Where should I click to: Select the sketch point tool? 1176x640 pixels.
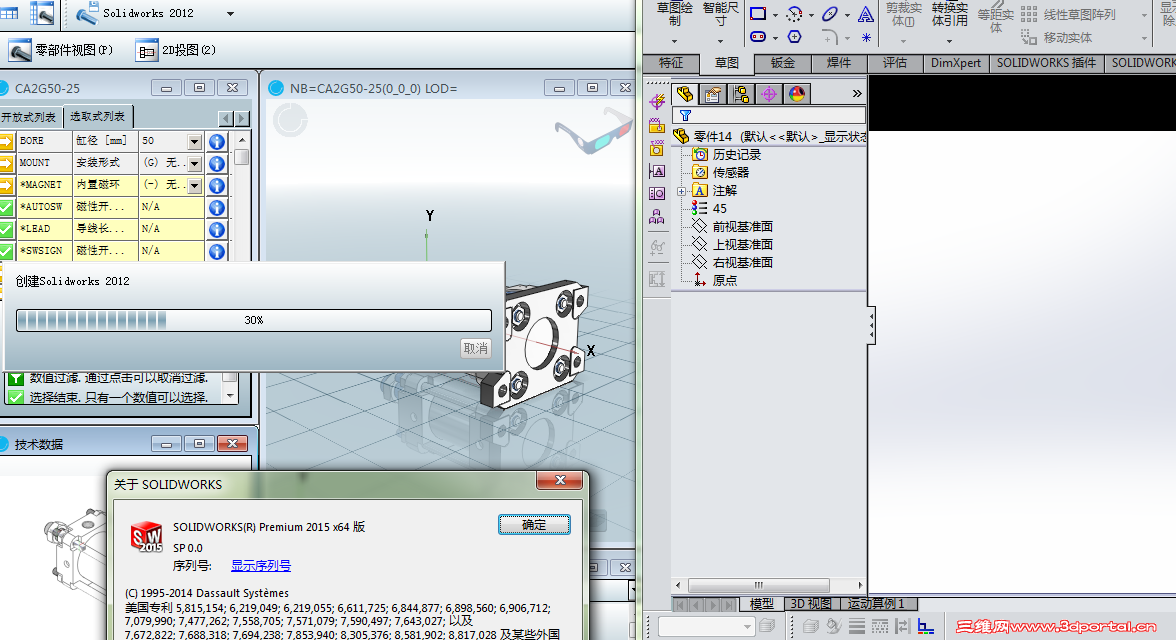(866, 38)
